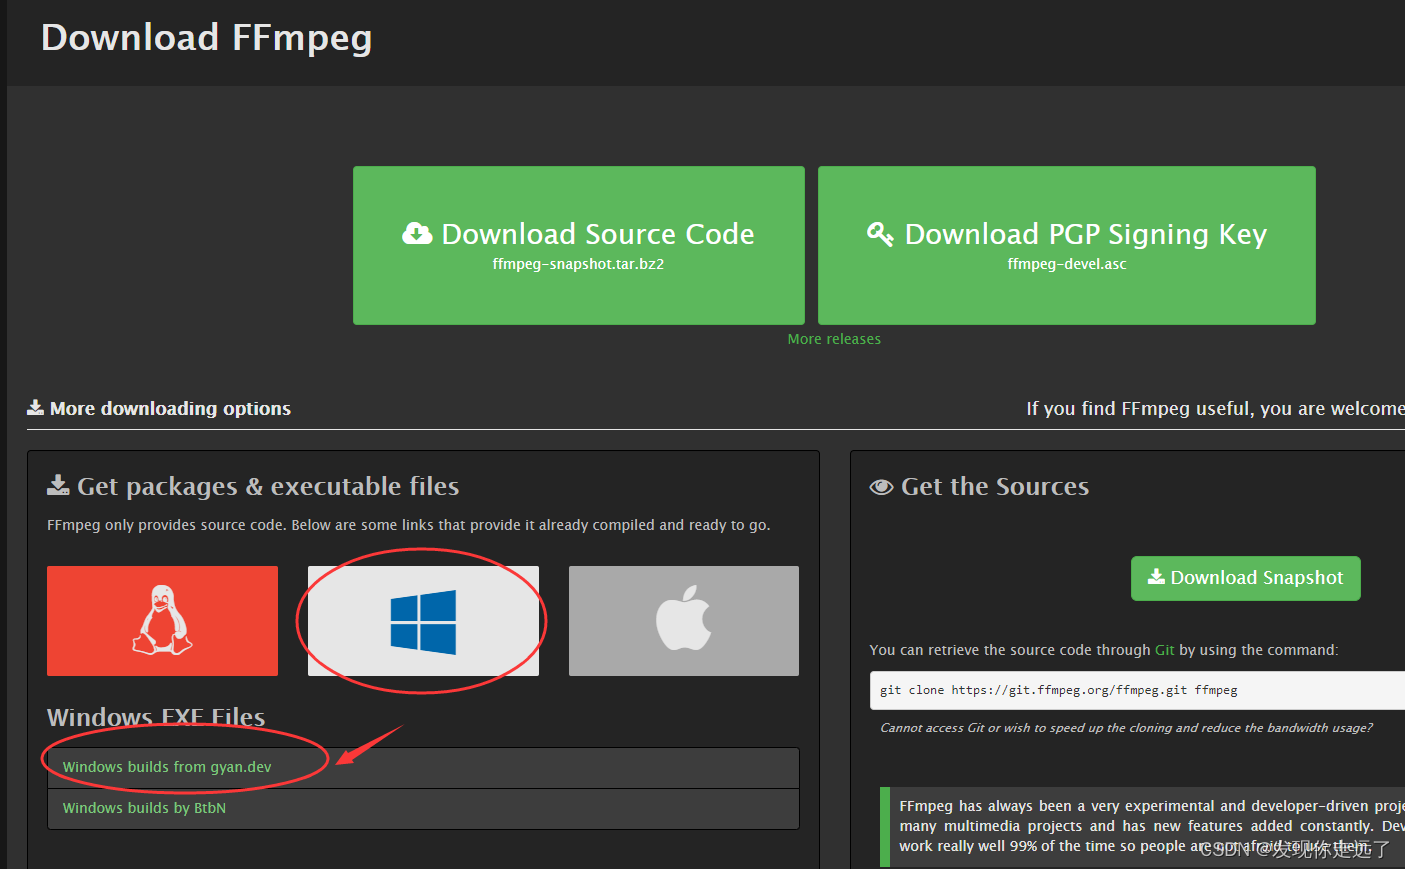This screenshot has height=869, width=1405.
Task: Click the key icon on PGP Signing Key
Action: click(880, 234)
